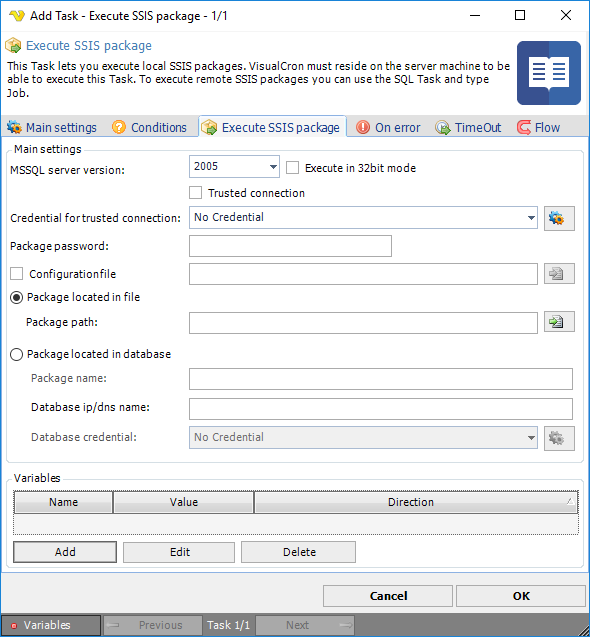The height and width of the screenshot is (637, 590).
Task: Click the Previous task button
Action: pos(153,625)
